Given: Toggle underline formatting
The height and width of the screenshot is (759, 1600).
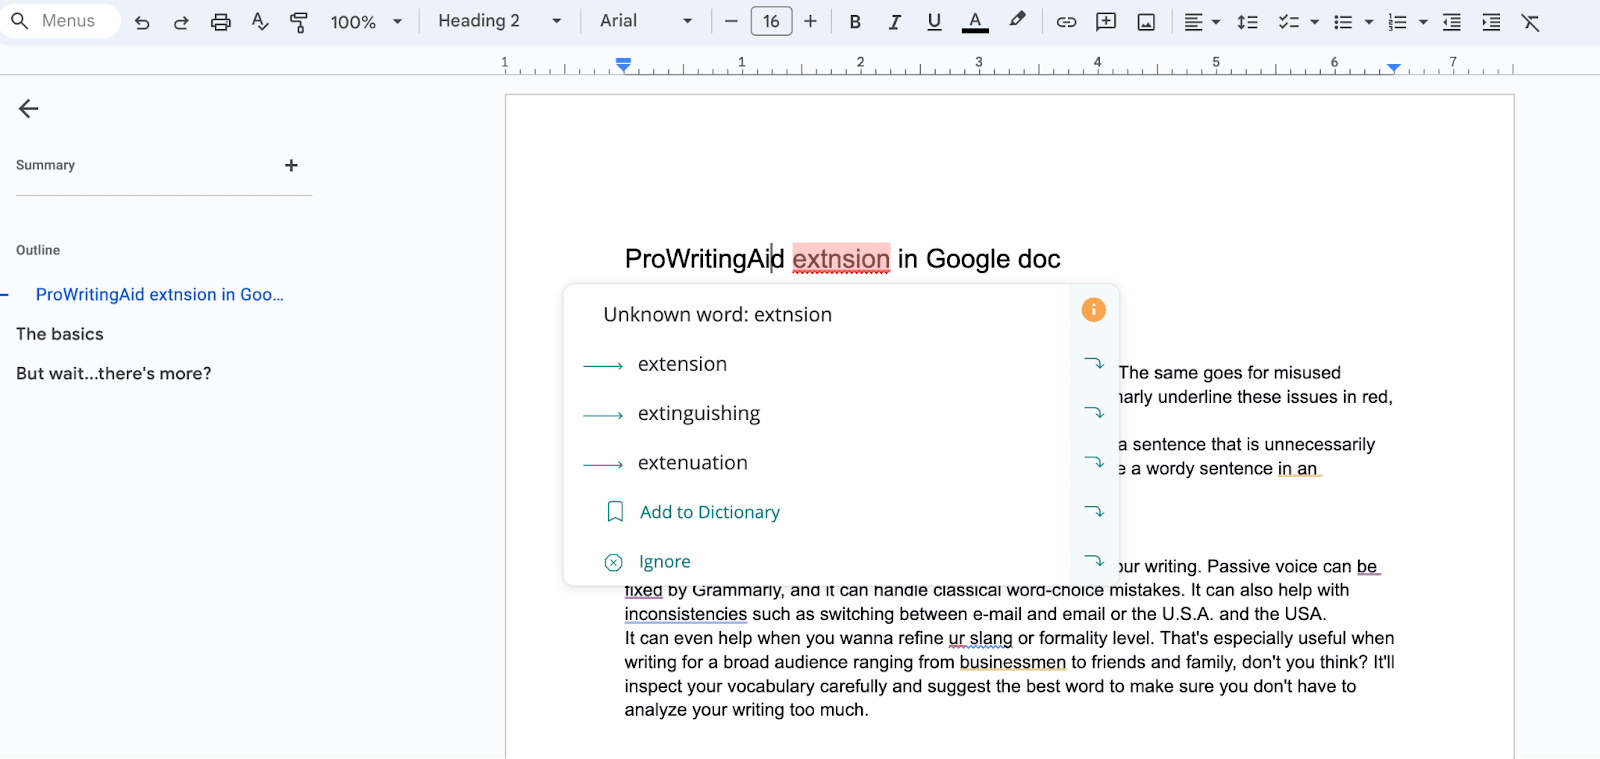Looking at the screenshot, I should tap(934, 22).
